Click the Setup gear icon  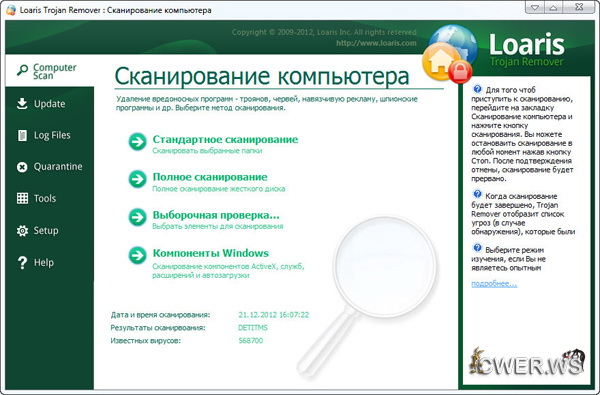click(22, 230)
